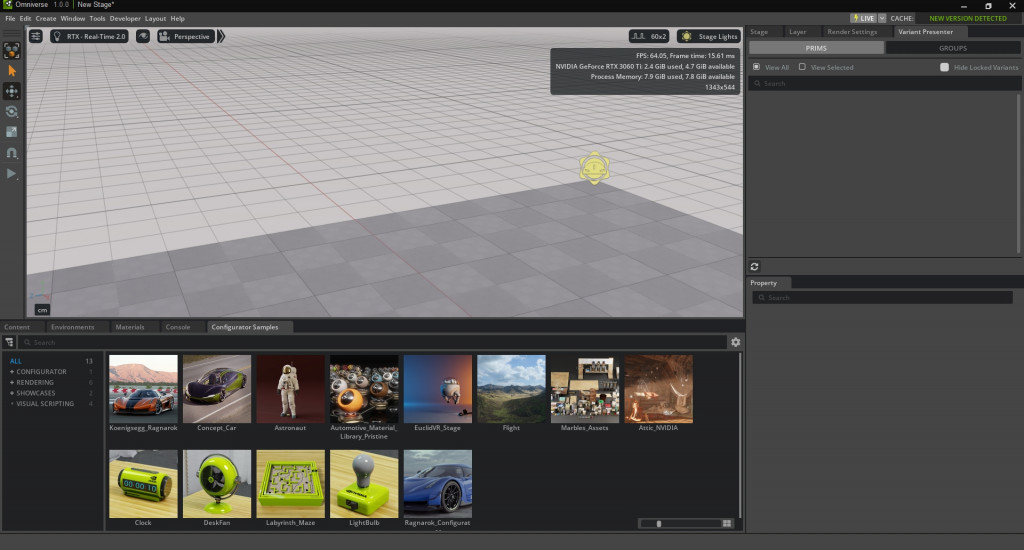Click the Property panel search field
The height and width of the screenshot is (550, 1024).
(x=882, y=297)
